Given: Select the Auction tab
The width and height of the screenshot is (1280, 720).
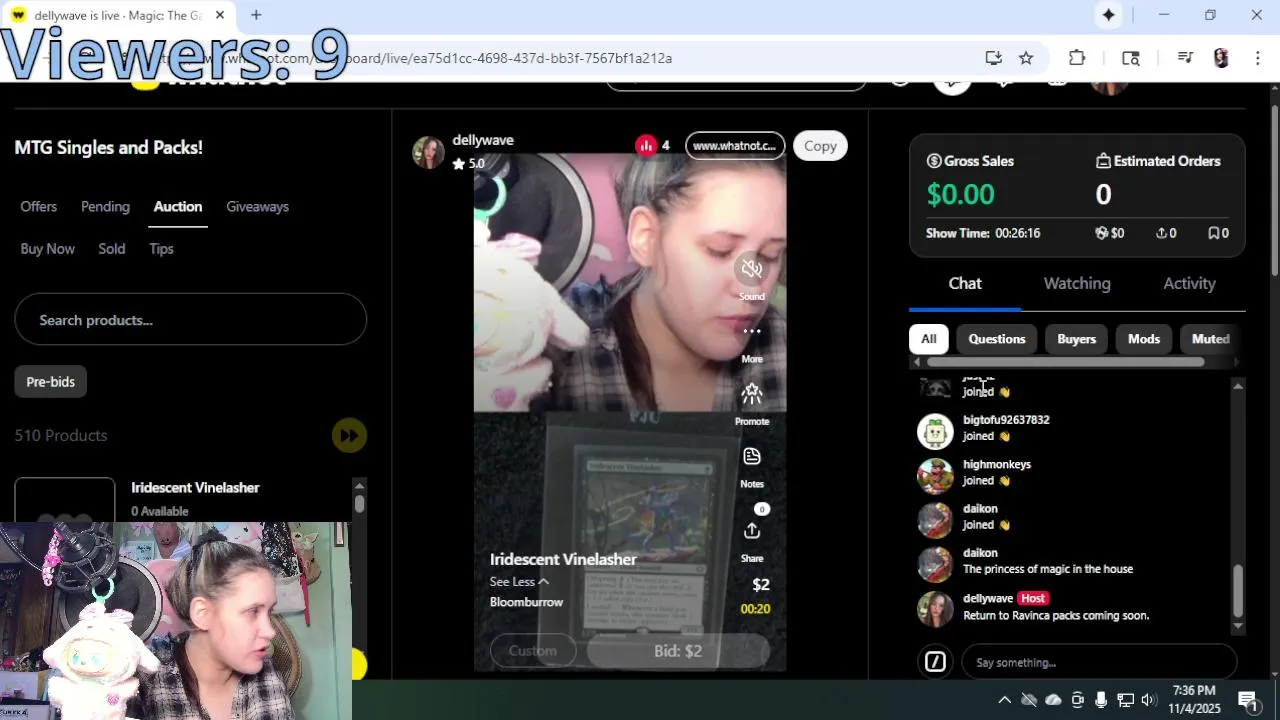Looking at the screenshot, I should pyautogui.click(x=178, y=206).
